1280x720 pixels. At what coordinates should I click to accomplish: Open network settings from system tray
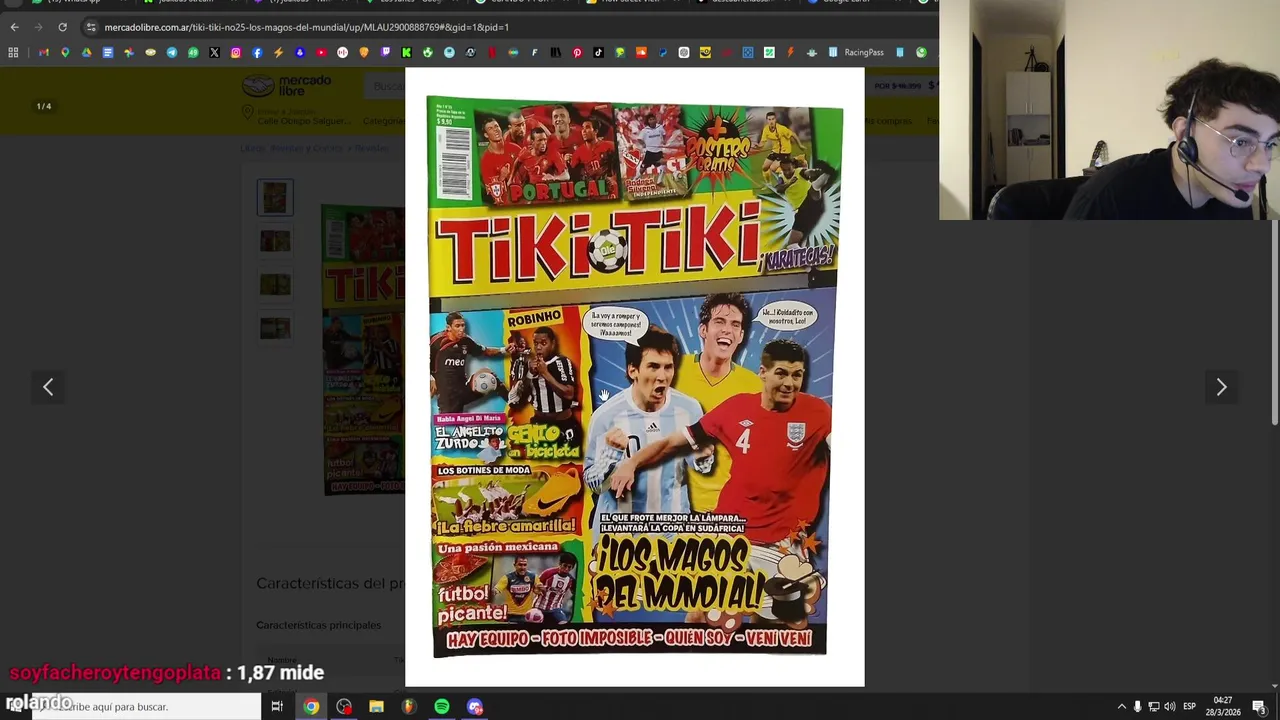coord(1154,706)
